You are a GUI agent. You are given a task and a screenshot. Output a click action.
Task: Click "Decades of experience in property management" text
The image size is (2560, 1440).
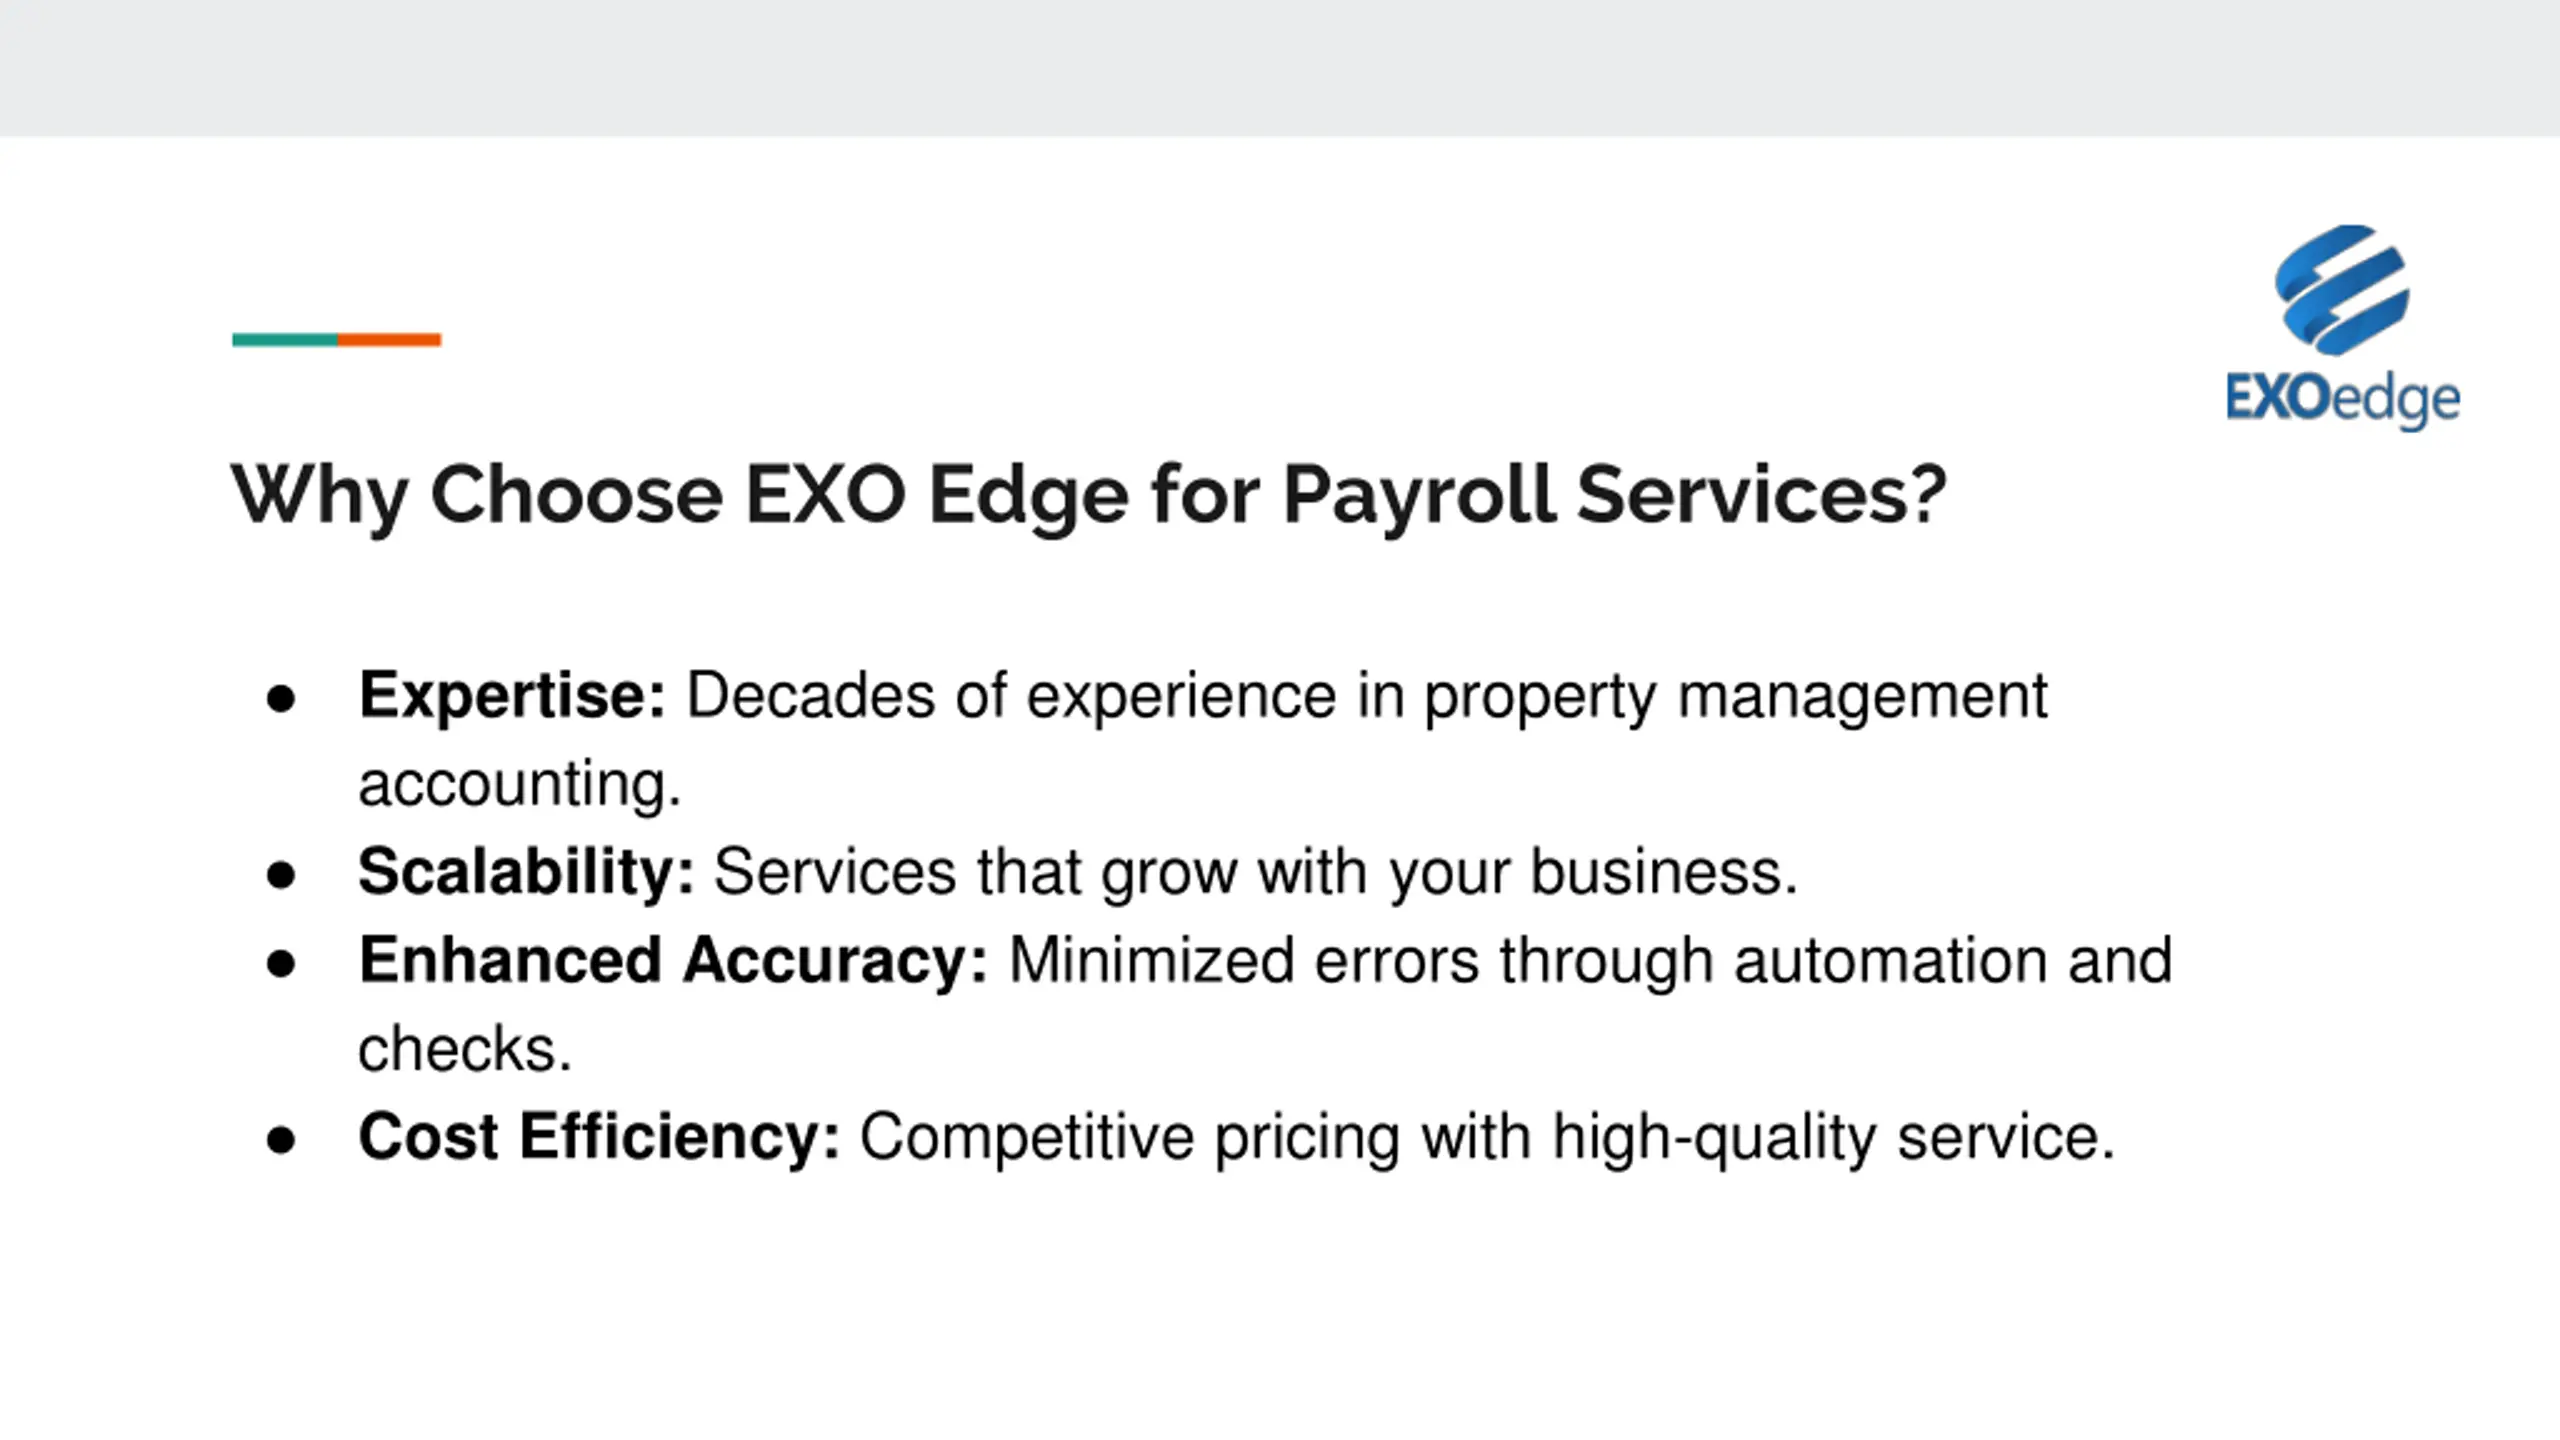tap(1366, 695)
